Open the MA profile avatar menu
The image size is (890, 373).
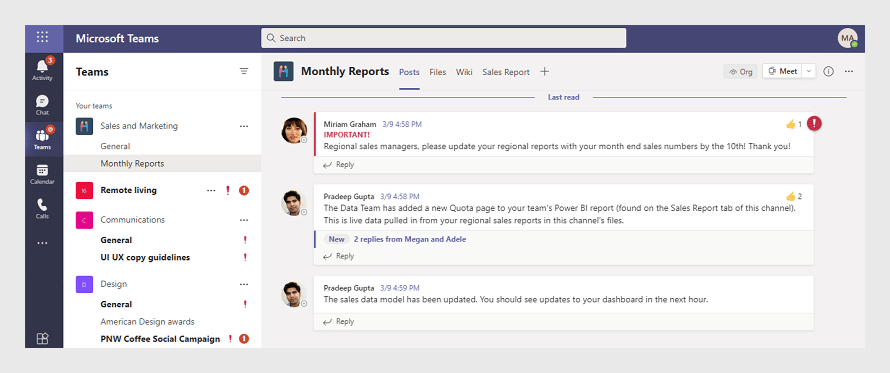click(848, 38)
